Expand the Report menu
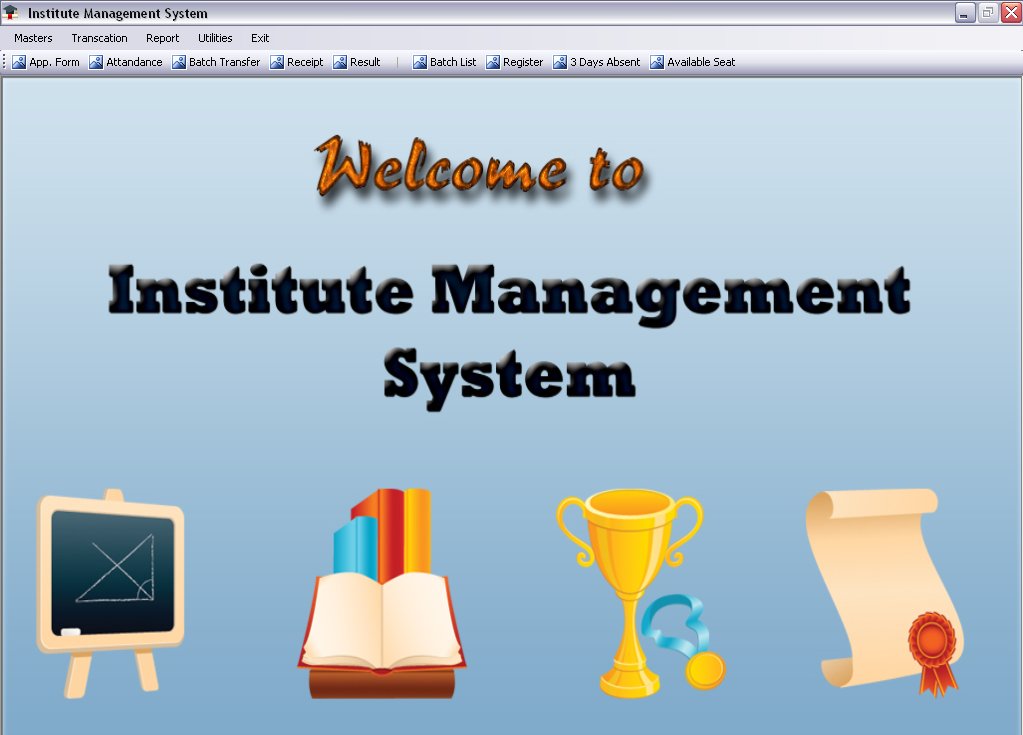The width and height of the screenshot is (1023, 735). (x=162, y=38)
